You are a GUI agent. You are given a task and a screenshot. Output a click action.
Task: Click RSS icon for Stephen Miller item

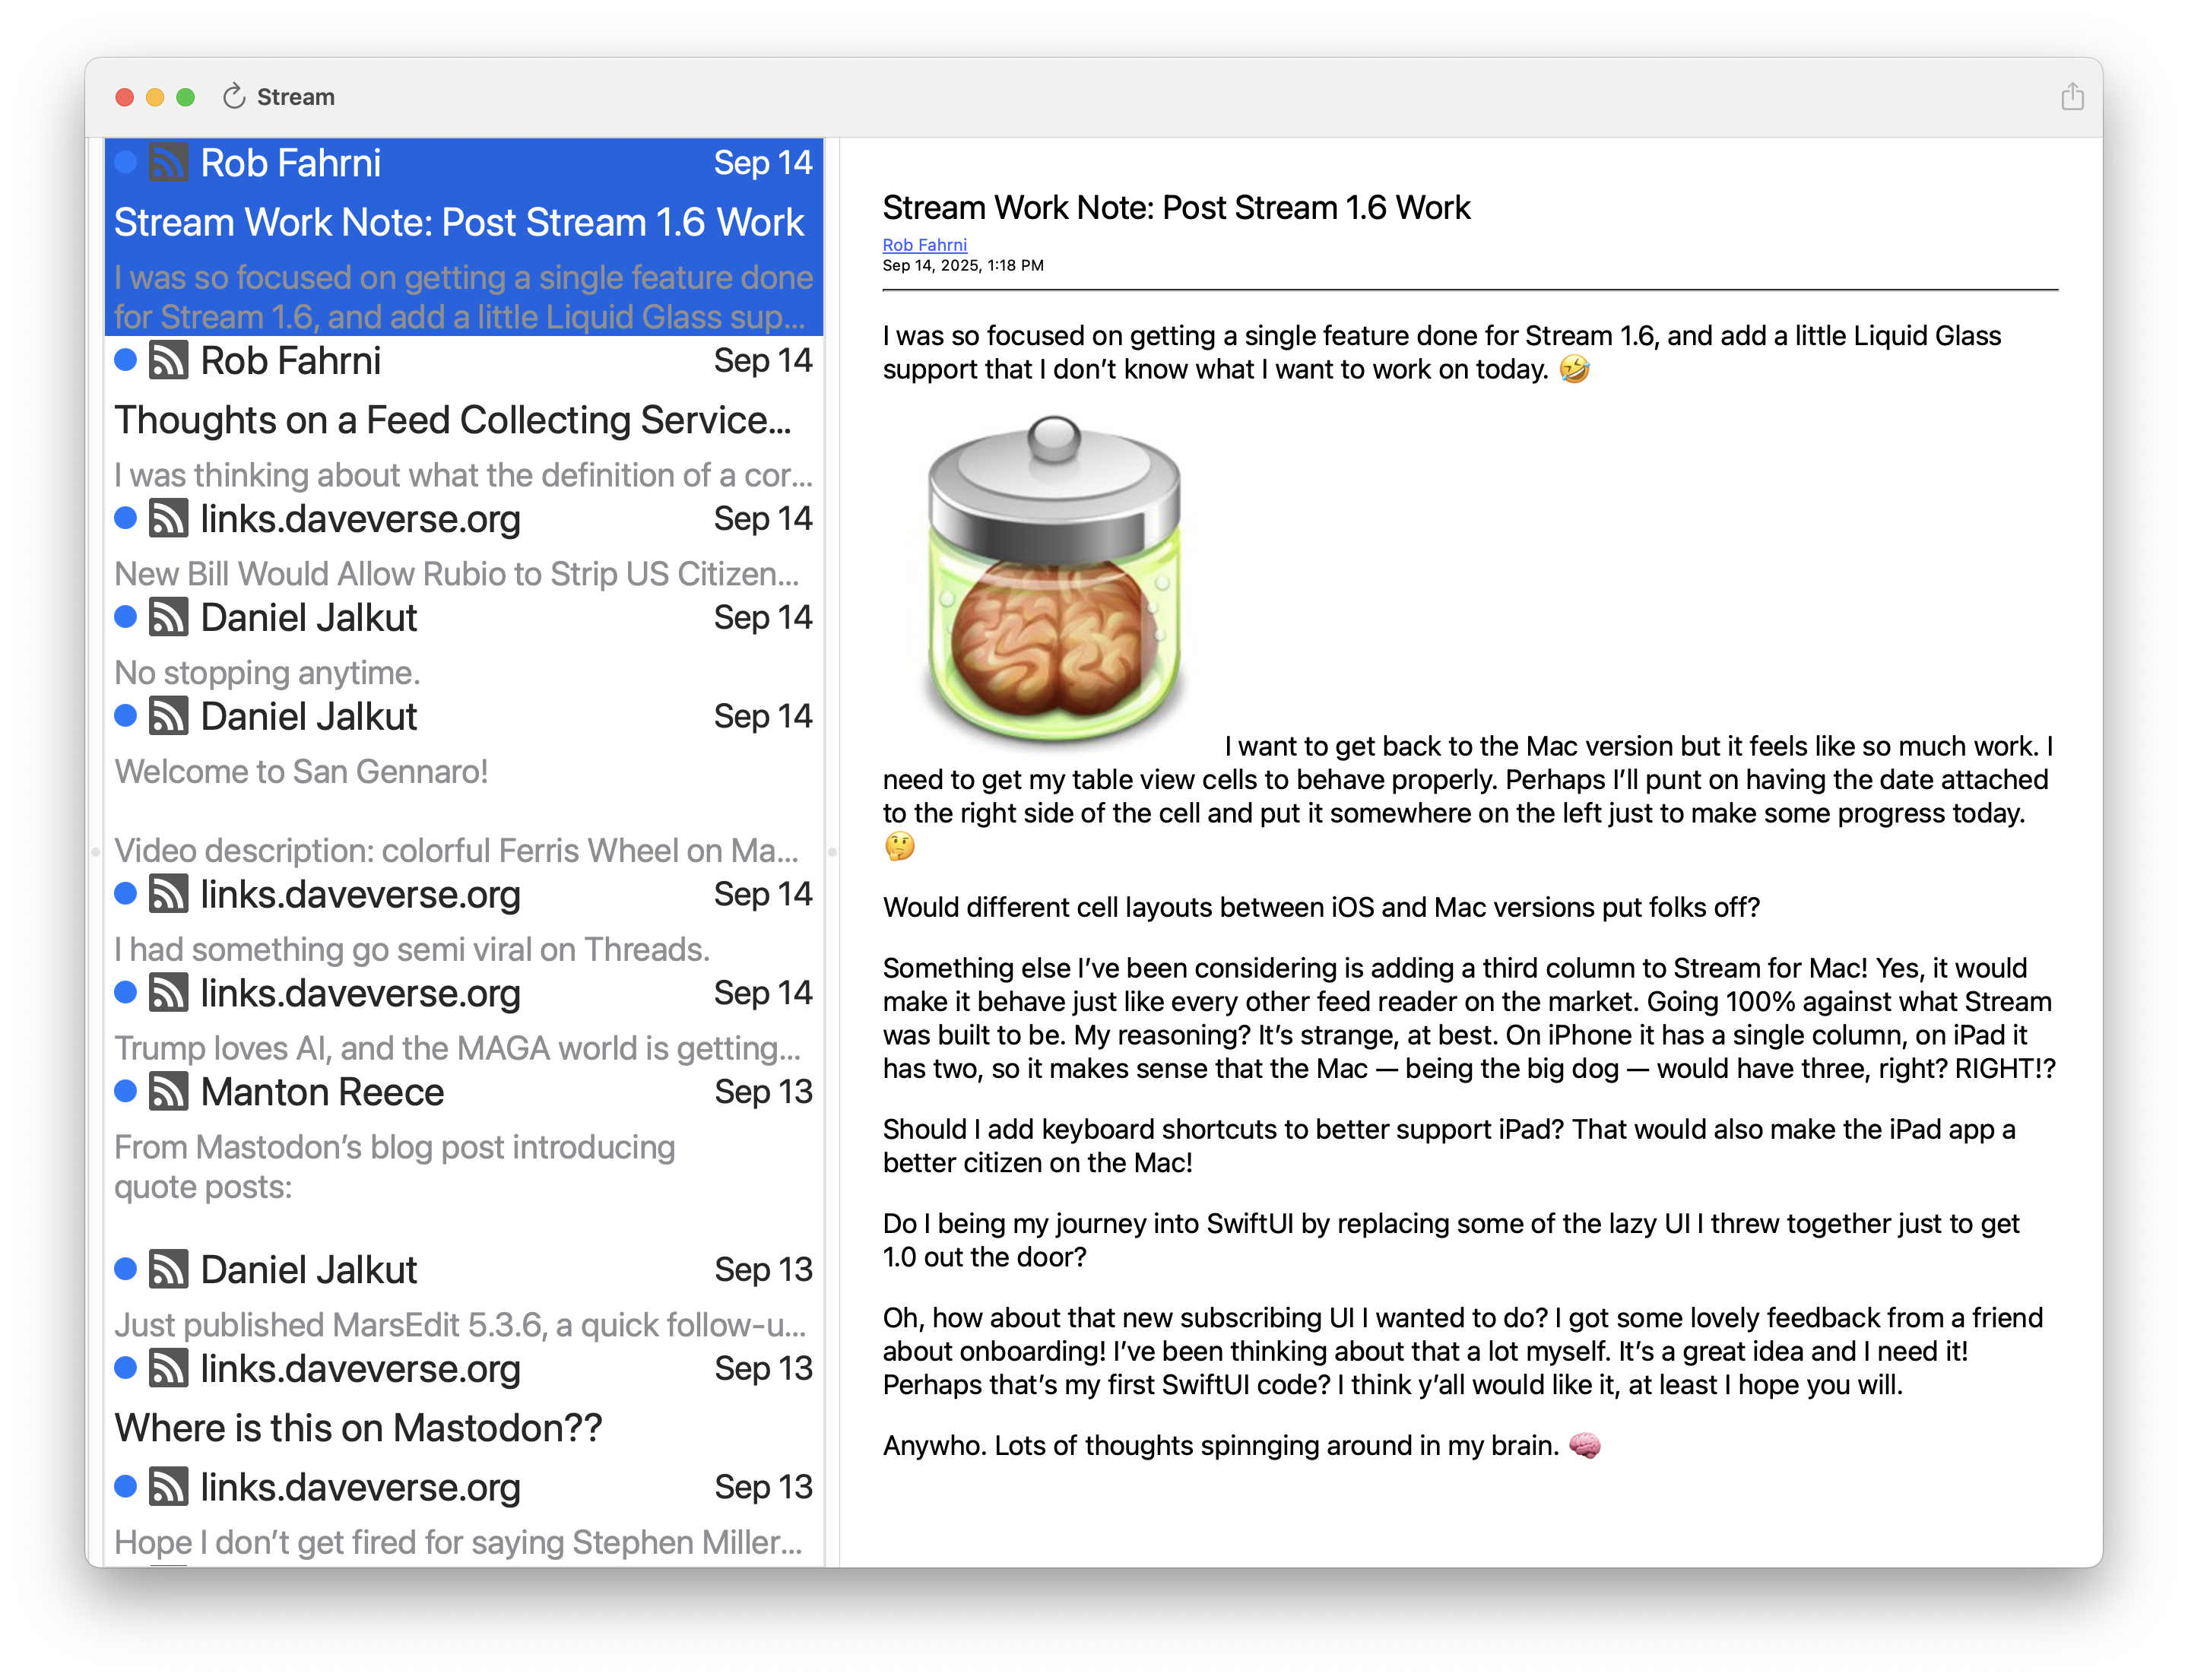168,1487
